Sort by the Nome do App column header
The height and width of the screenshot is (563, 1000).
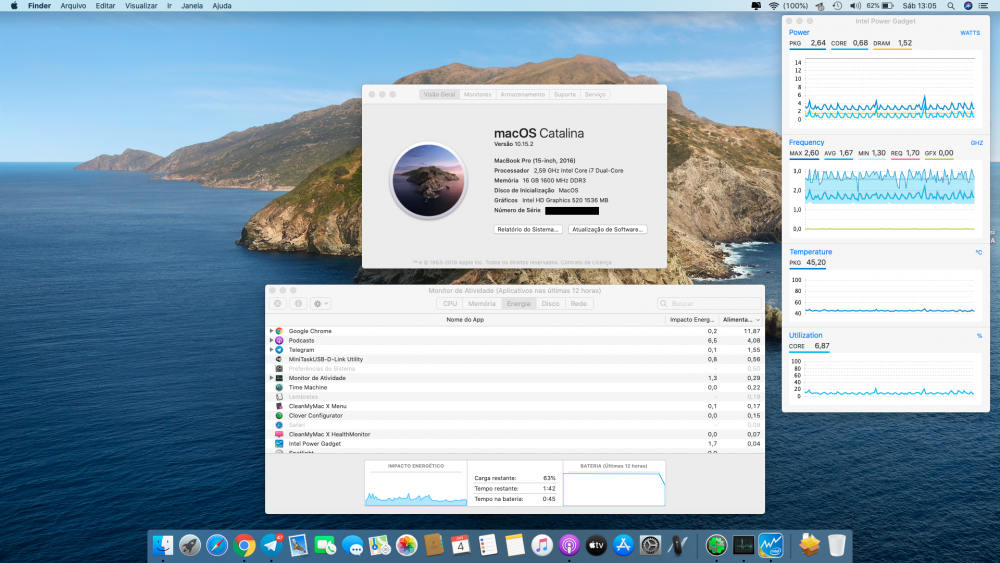(465, 319)
